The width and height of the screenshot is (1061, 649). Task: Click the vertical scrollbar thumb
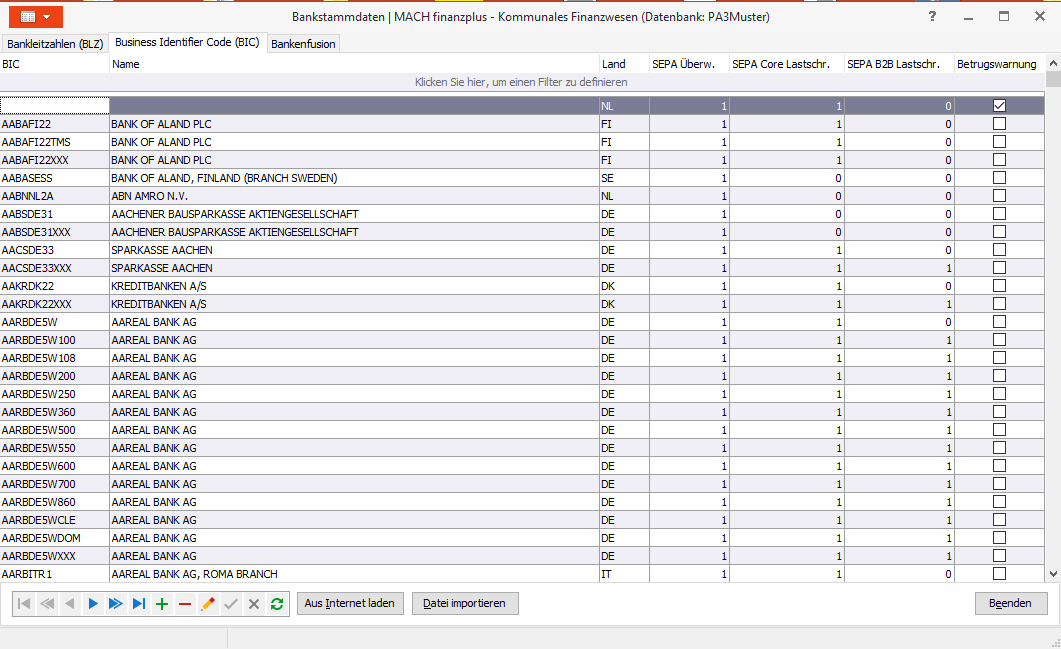point(1053,79)
